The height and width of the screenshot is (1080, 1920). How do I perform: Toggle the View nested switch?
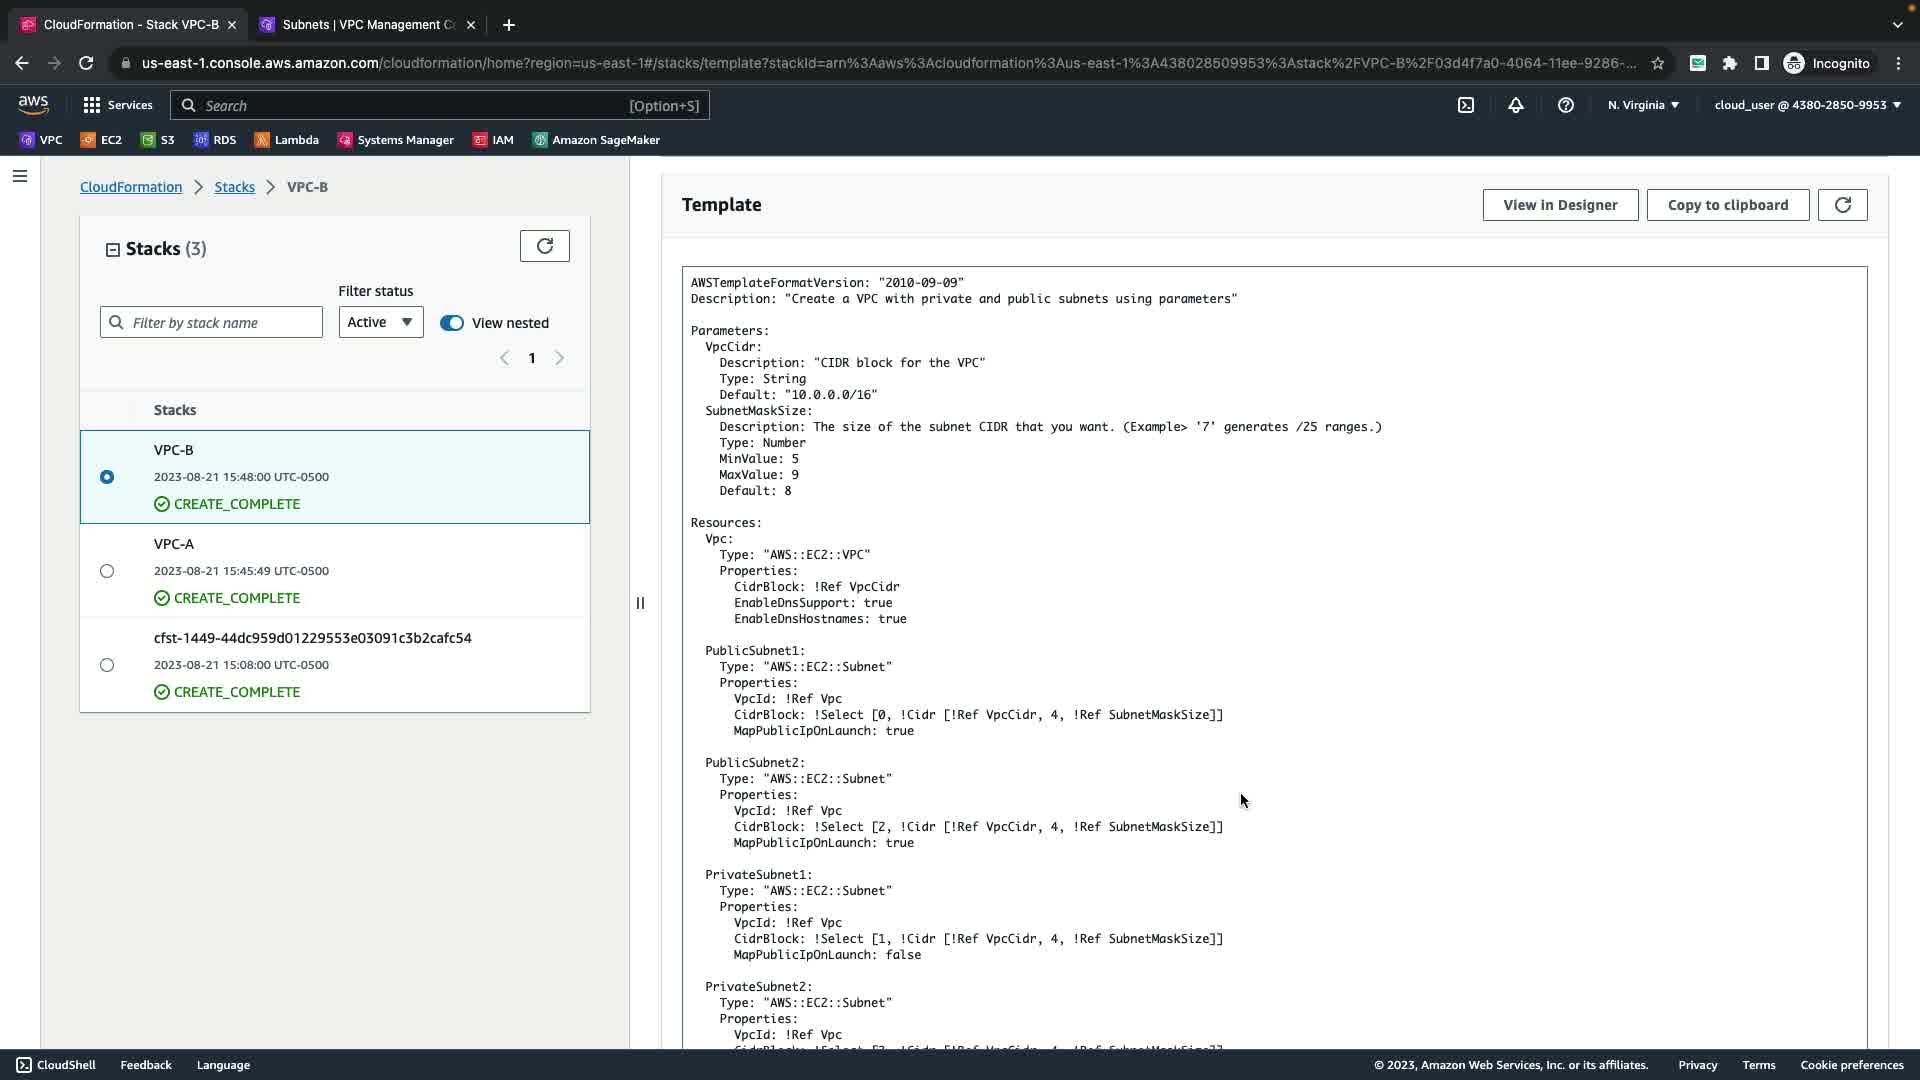452,323
